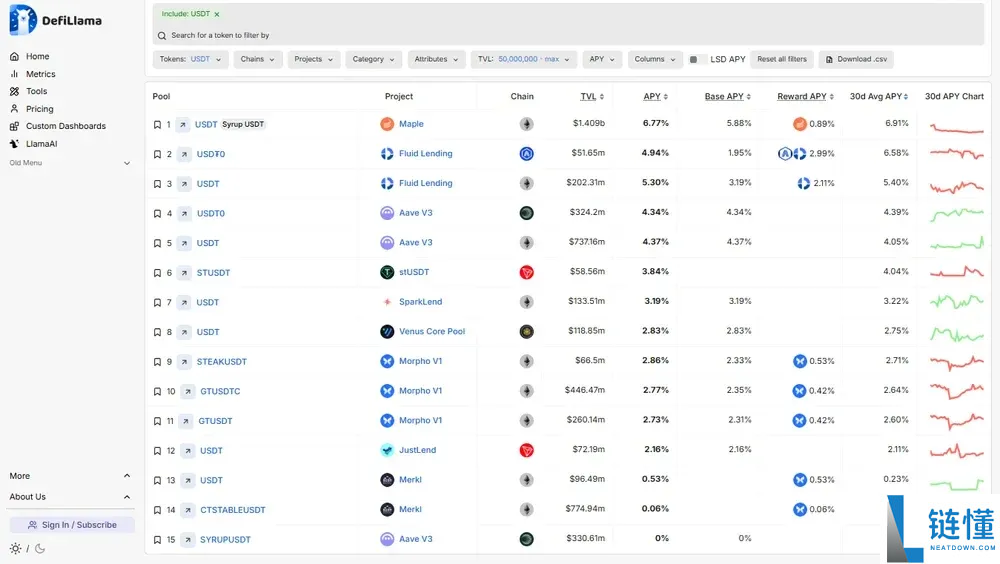Sort table by 30d Avg APY
The width and height of the screenshot is (1000, 564).
[x=879, y=96]
